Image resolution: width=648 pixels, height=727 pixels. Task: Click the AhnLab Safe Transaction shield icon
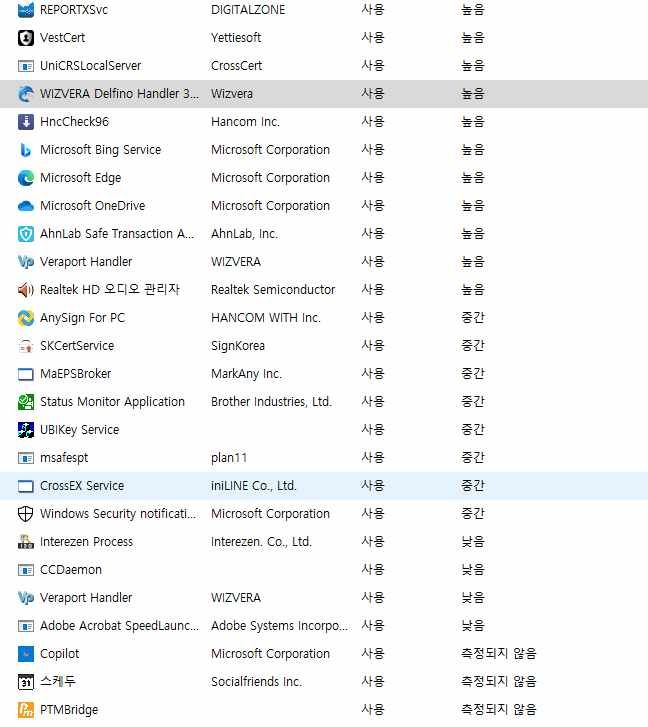coord(26,234)
